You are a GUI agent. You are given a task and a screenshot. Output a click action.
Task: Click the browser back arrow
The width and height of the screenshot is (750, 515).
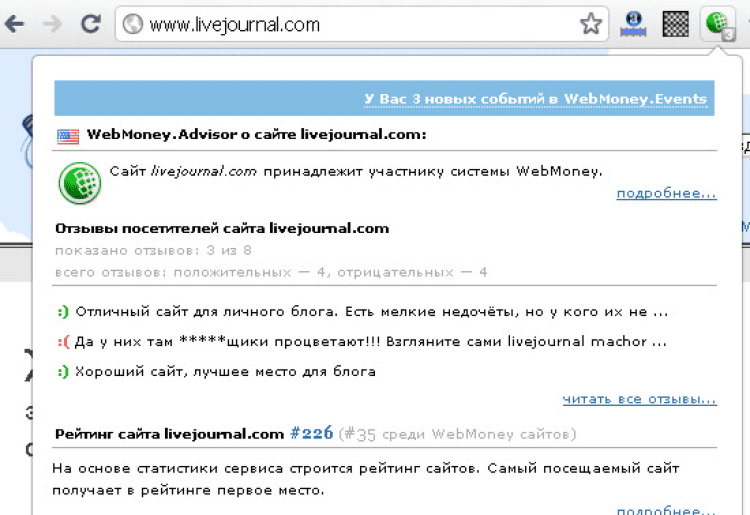point(14,23)
